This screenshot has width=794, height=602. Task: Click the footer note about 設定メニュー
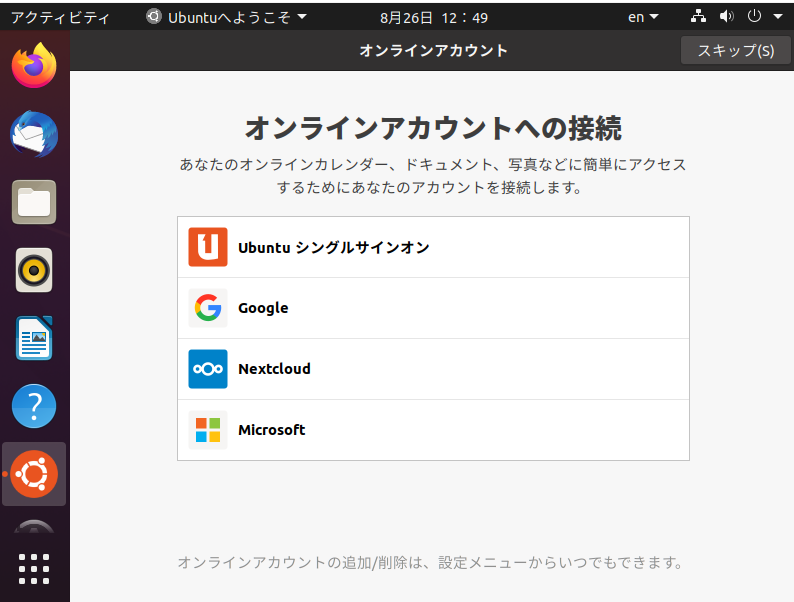click(430, 563)
